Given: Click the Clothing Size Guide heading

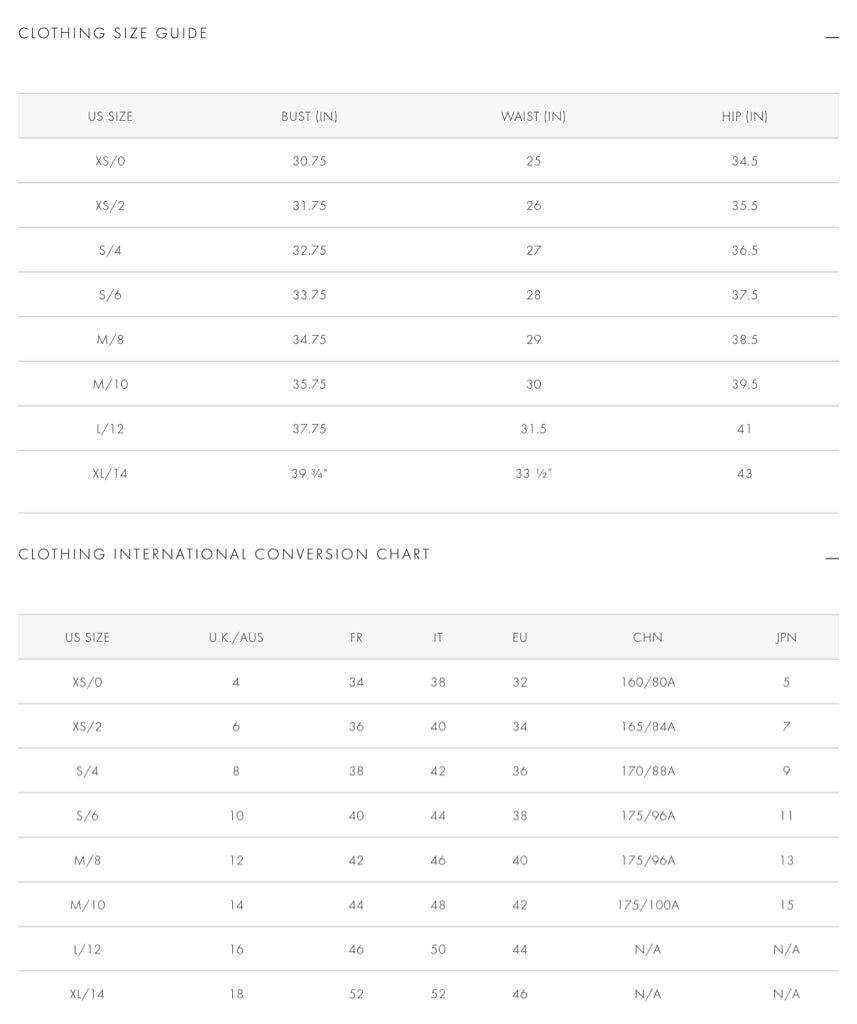Looking at the screenshot, I should pyautogui.click(x=113, y=33).
